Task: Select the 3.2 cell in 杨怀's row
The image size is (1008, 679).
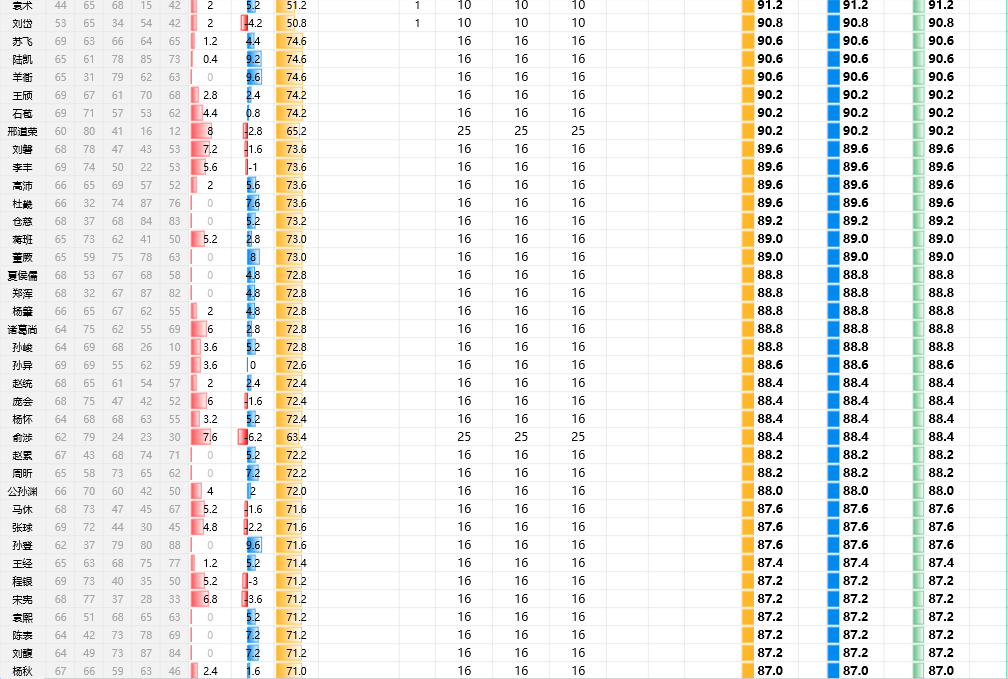Action: coord(210,419)
